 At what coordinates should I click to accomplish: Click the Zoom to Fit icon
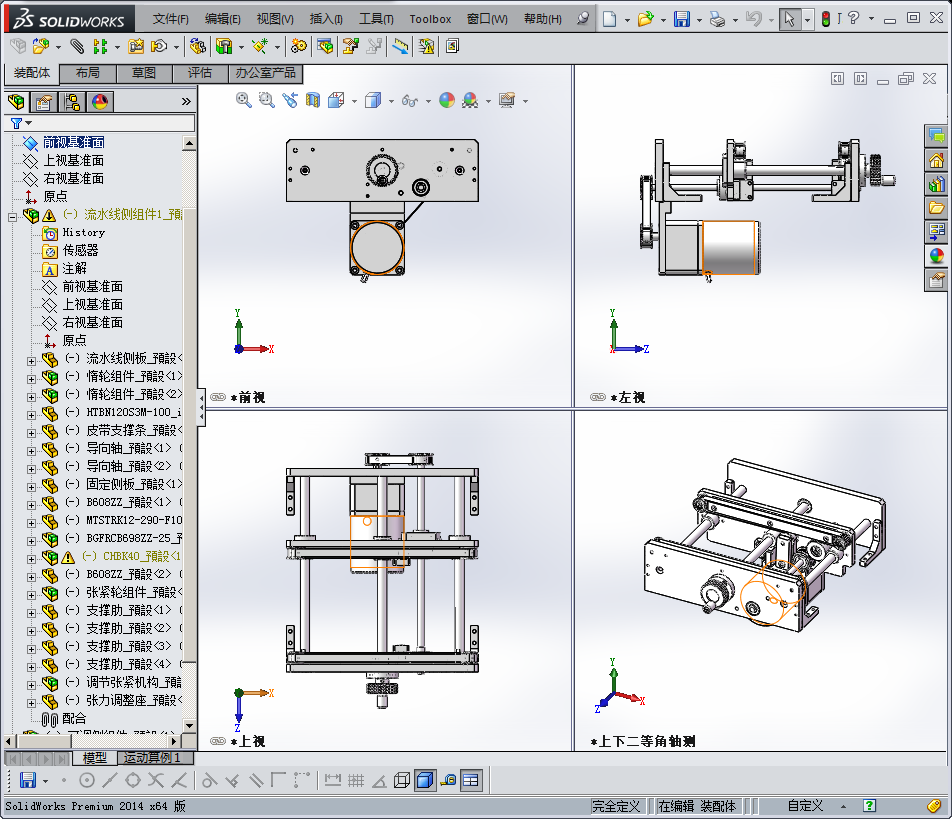coord(243,100)
